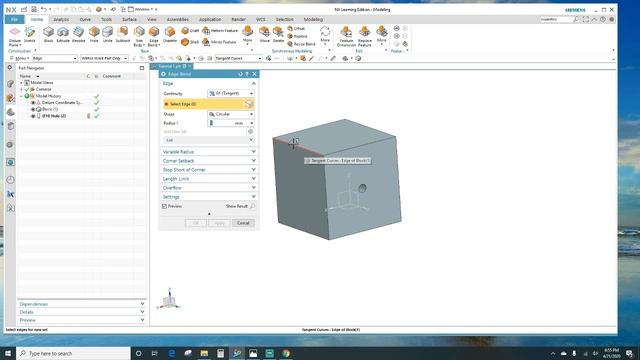Open the Windows Start menu
640x360 pixels.
coord(8,353)
